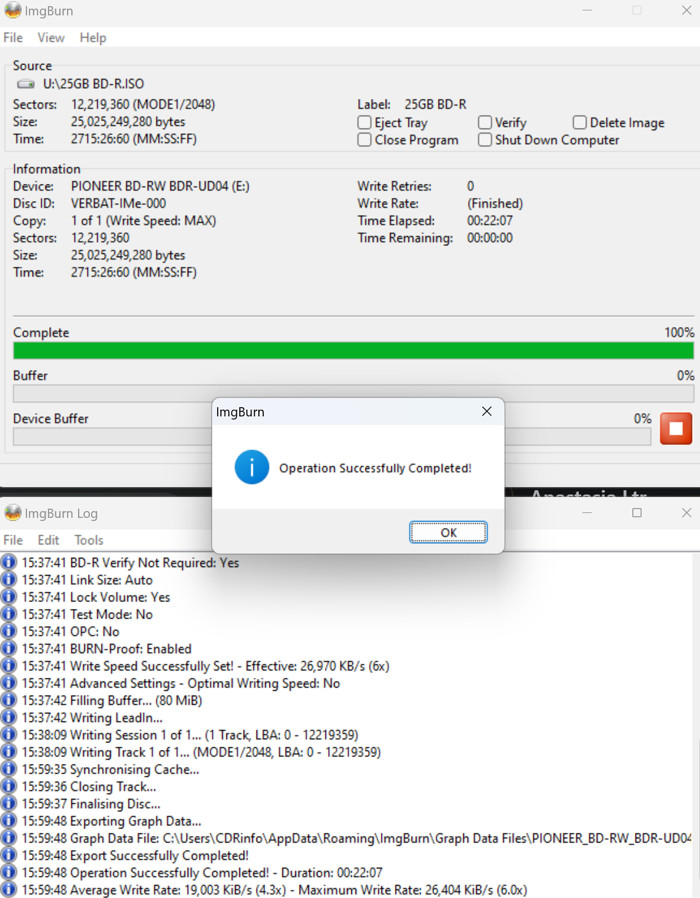The height and width of the screenshot is (898, 700).
Task: Click the green Complete progress bar
Action: tap(353, 350)
